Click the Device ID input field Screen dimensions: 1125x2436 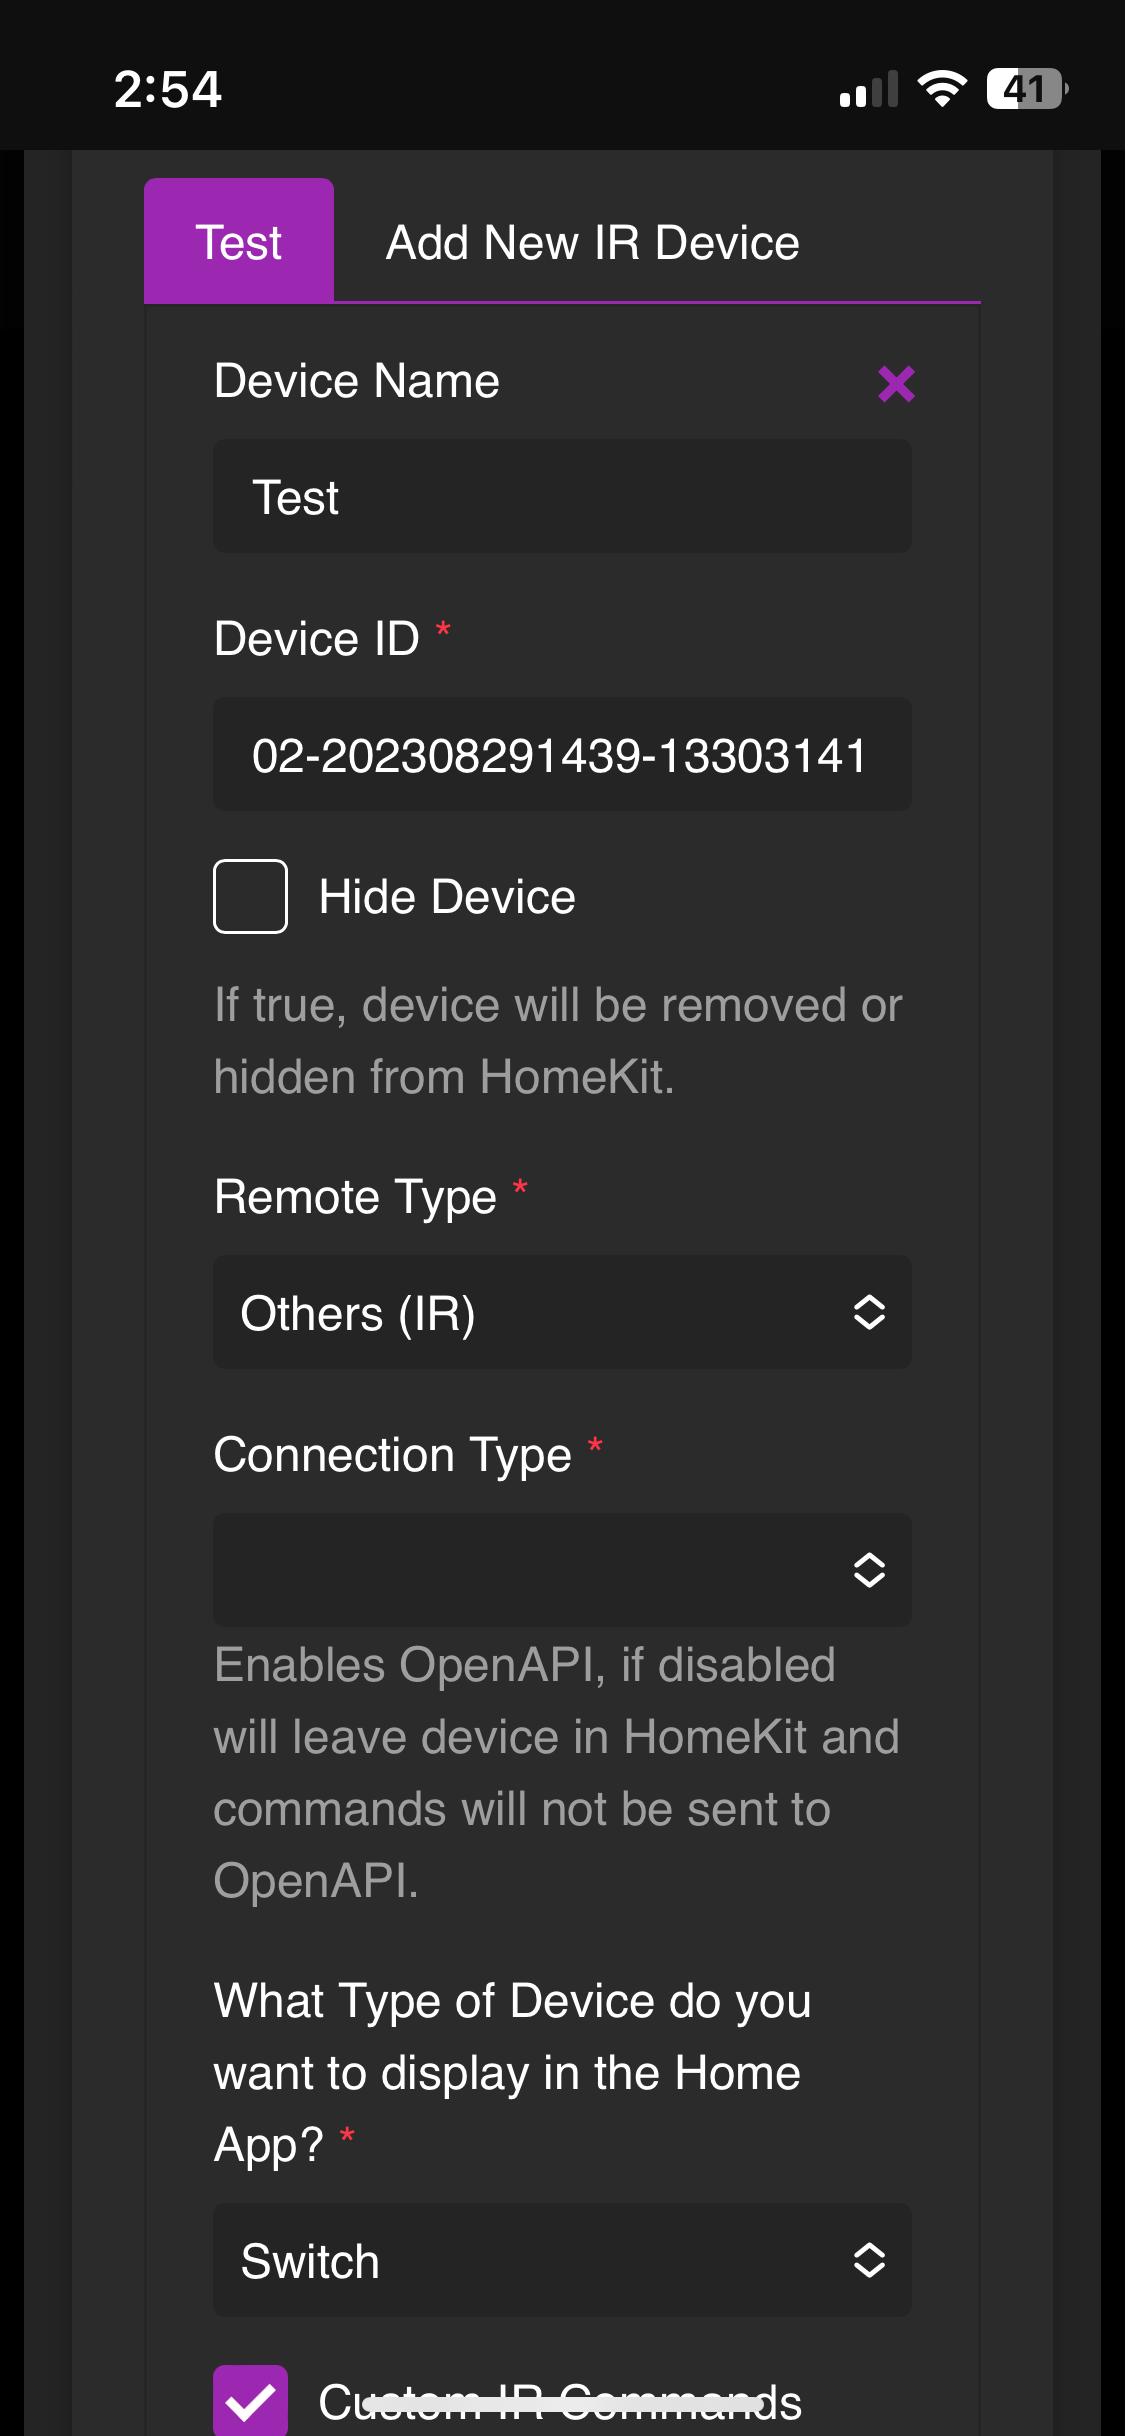tap(561, 754)
